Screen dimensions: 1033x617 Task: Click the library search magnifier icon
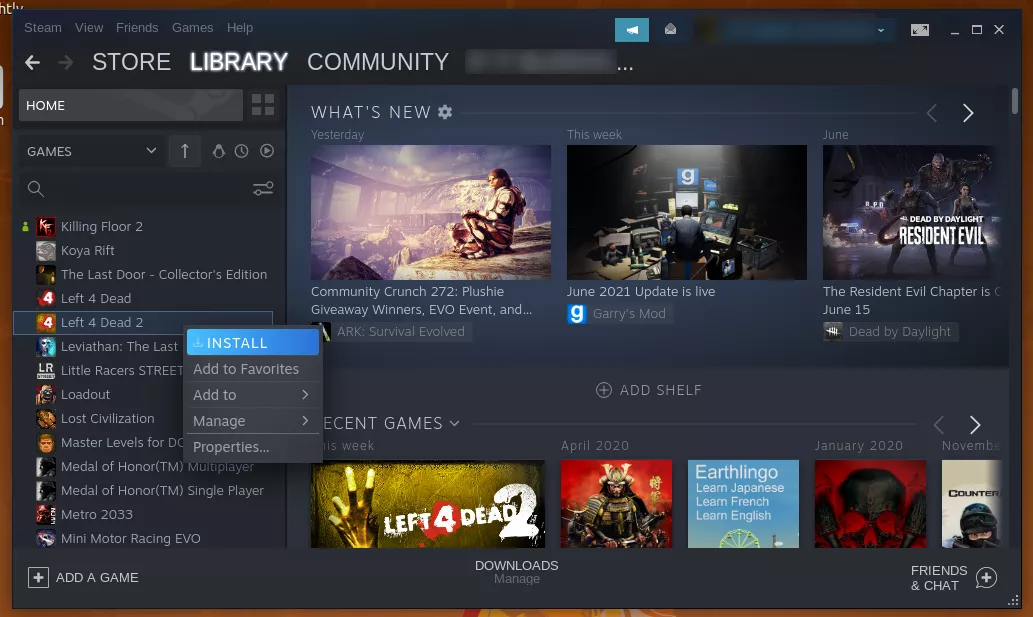pos(36,189)
